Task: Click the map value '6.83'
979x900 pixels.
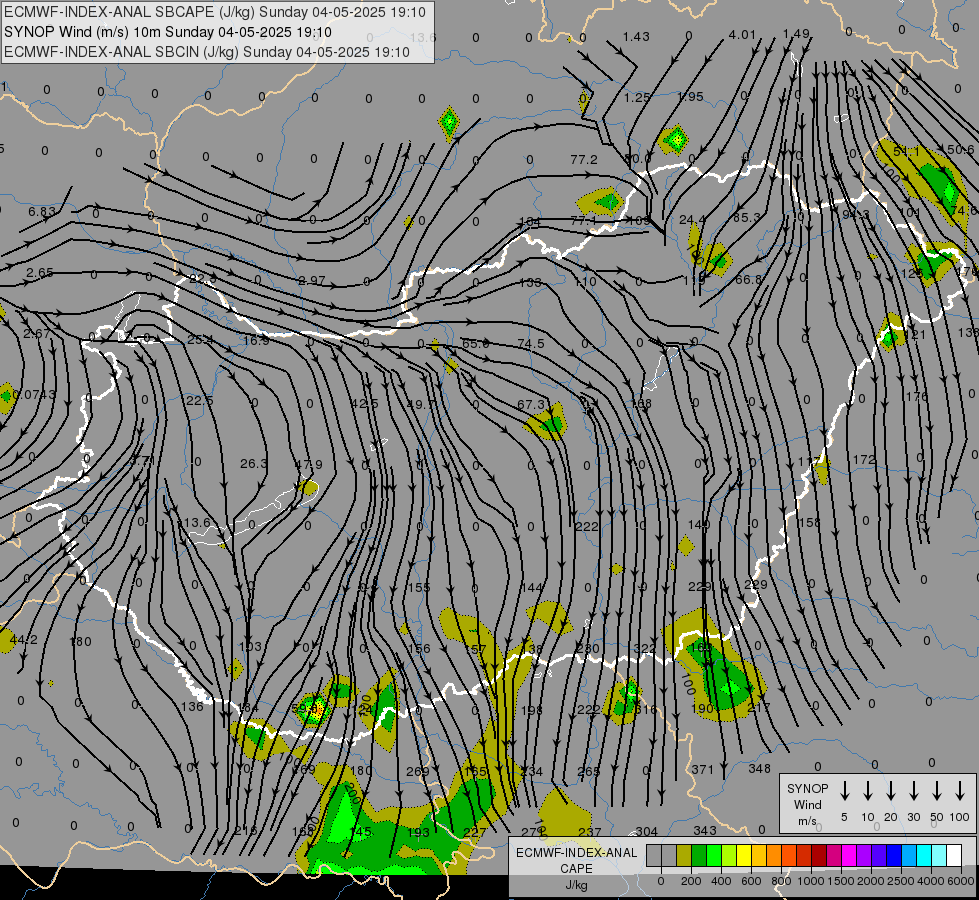Action: [42, 212]
